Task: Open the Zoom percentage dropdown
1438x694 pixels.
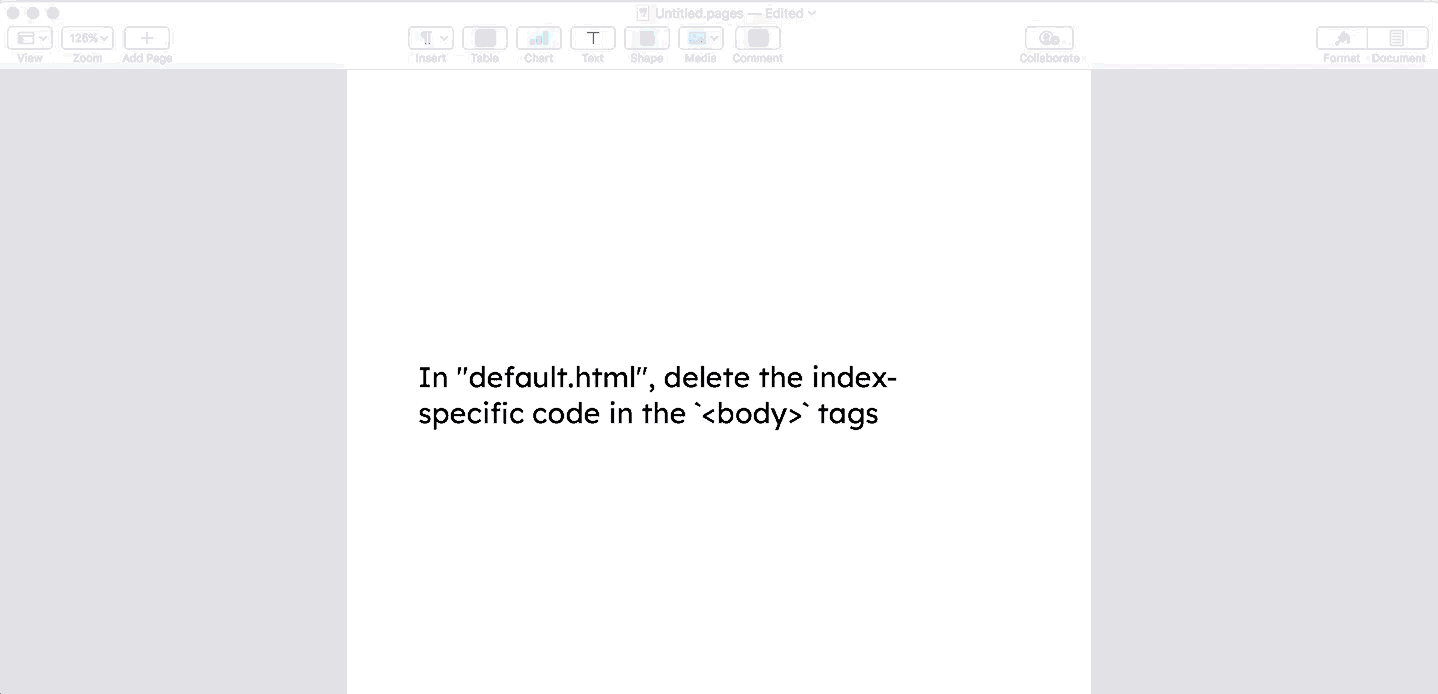Action: coord(87,38)
